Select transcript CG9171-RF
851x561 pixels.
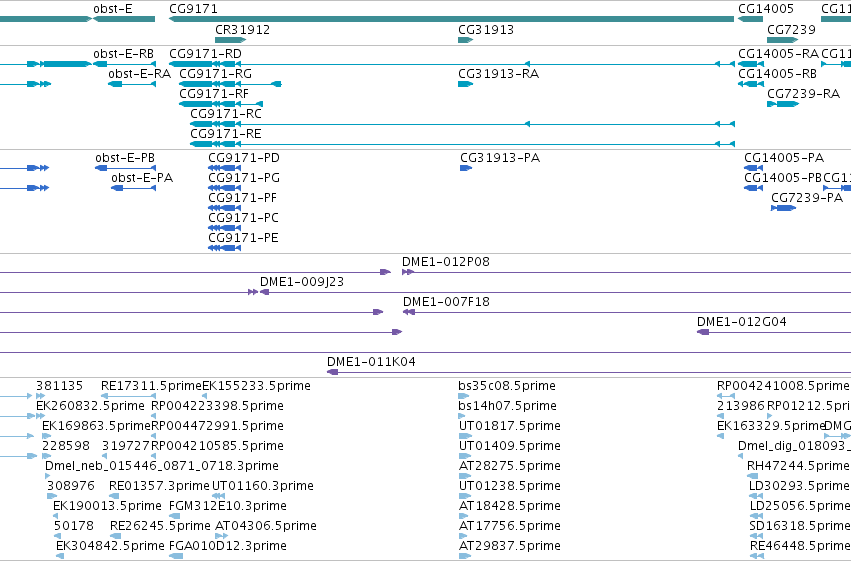coord(221,104)
